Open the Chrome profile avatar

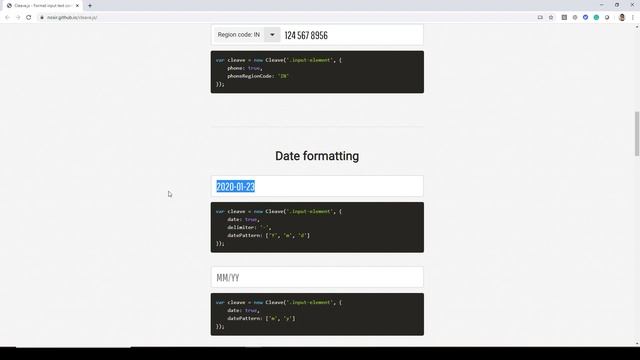pyautogui.click(x=622, y=18)
